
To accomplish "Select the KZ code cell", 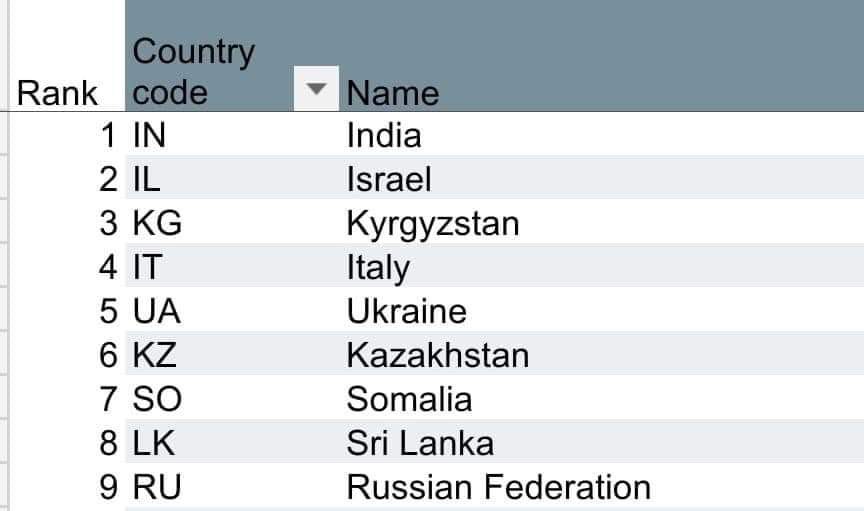I will (232, 353).
